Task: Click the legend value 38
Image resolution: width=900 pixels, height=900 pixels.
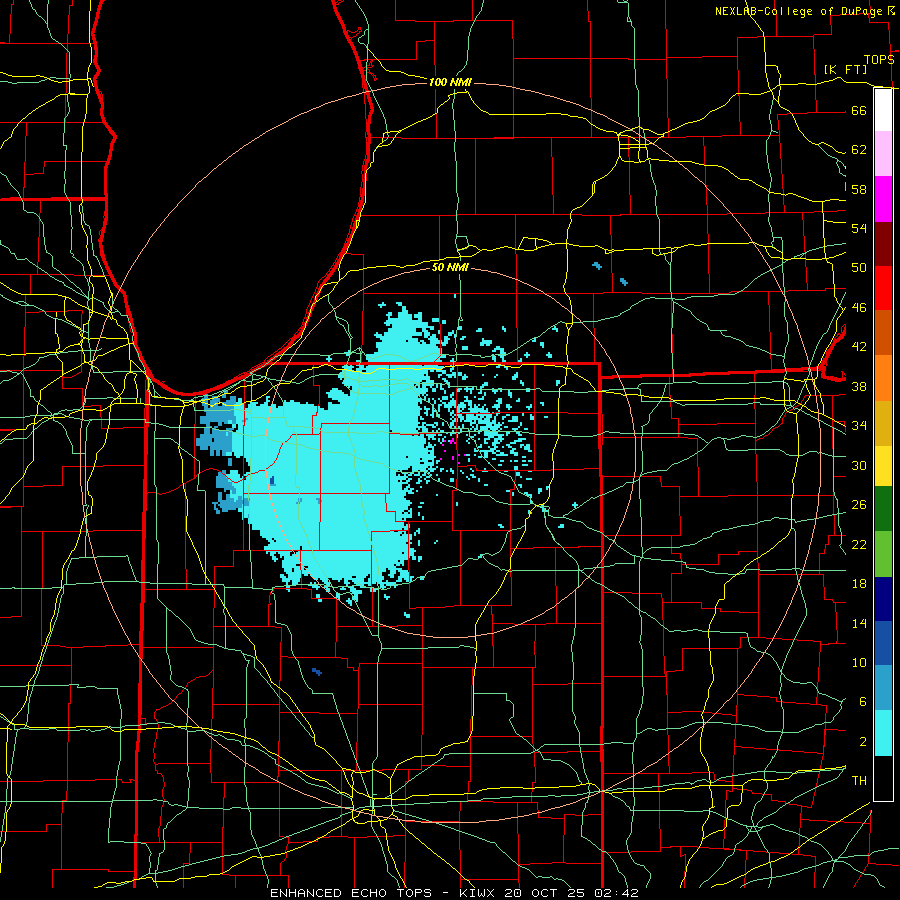Action: tap(859, 386)
